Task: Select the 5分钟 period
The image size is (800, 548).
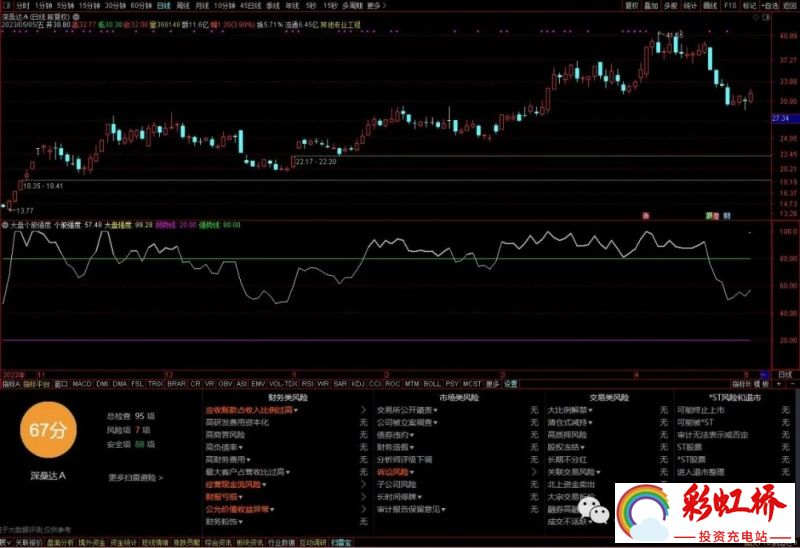Action: (65, 6)
